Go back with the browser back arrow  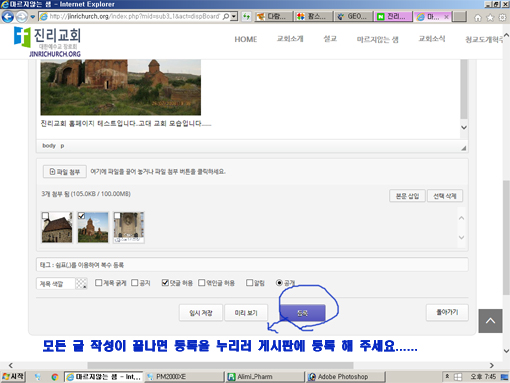(x=8, y=16)
